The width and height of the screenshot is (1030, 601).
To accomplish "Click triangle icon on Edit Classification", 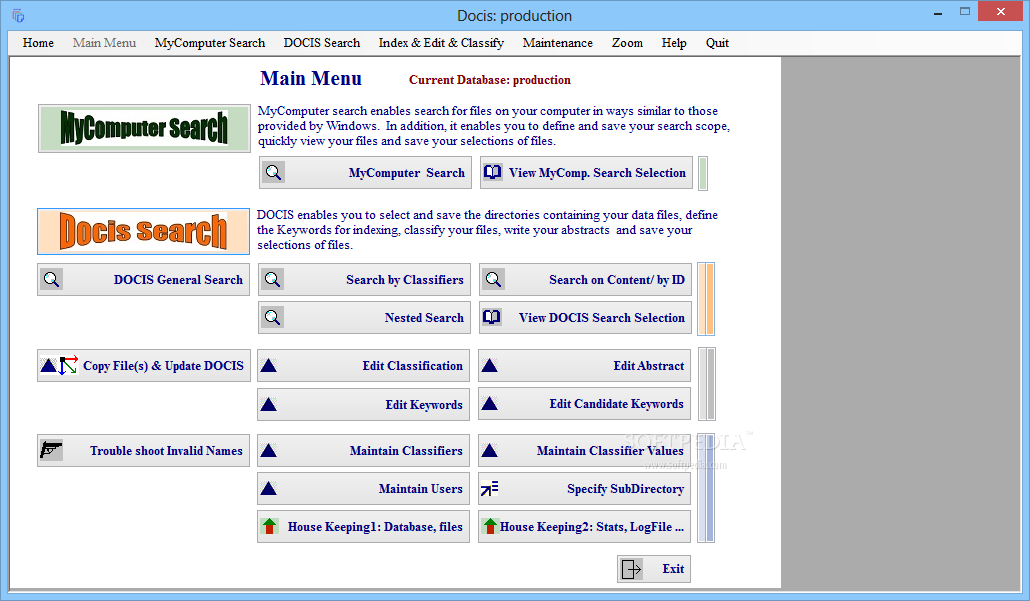I will pyautogui.click(x=268, y=366).
